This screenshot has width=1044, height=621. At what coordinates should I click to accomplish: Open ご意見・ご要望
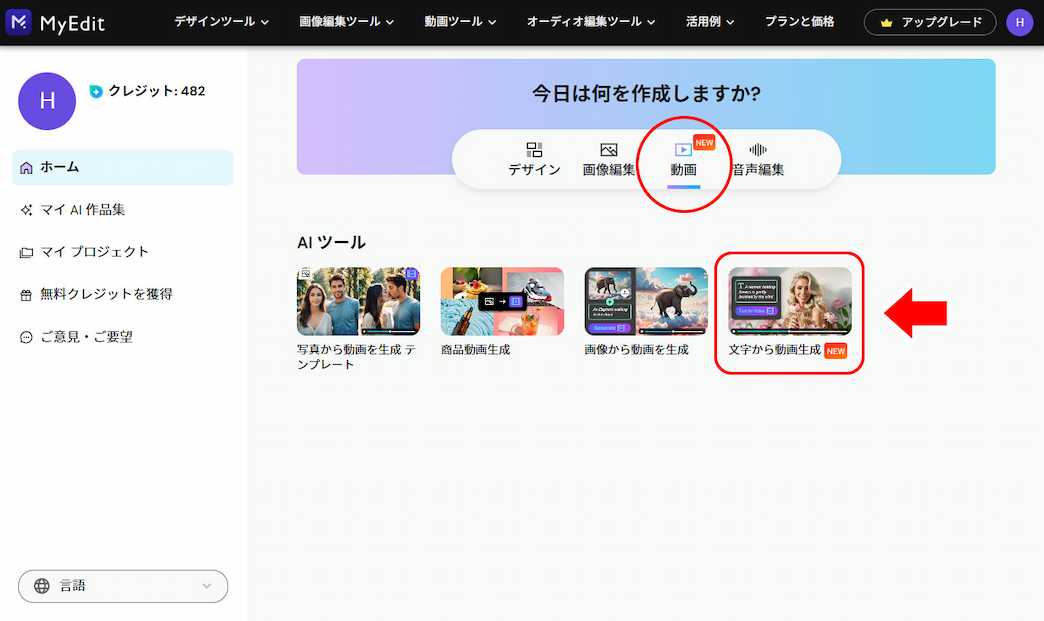(86, 337)
